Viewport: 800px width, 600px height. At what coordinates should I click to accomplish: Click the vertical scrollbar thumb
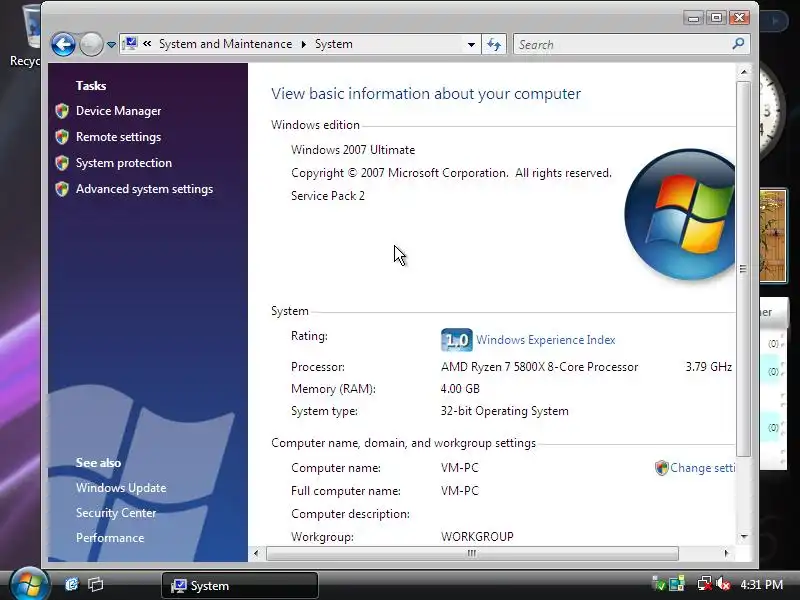pyautogui.click(x=743, y=269)
